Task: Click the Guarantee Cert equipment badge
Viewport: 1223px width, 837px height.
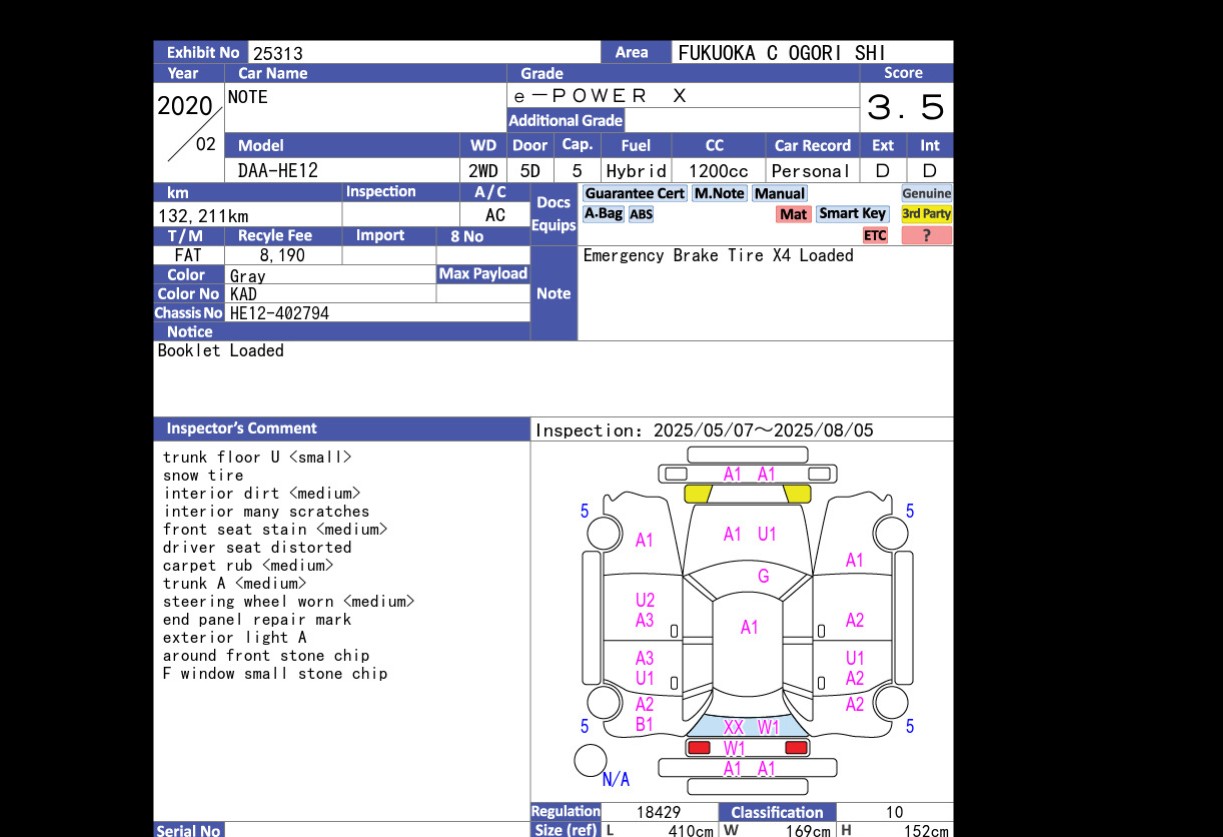Action: coord(634,193)
